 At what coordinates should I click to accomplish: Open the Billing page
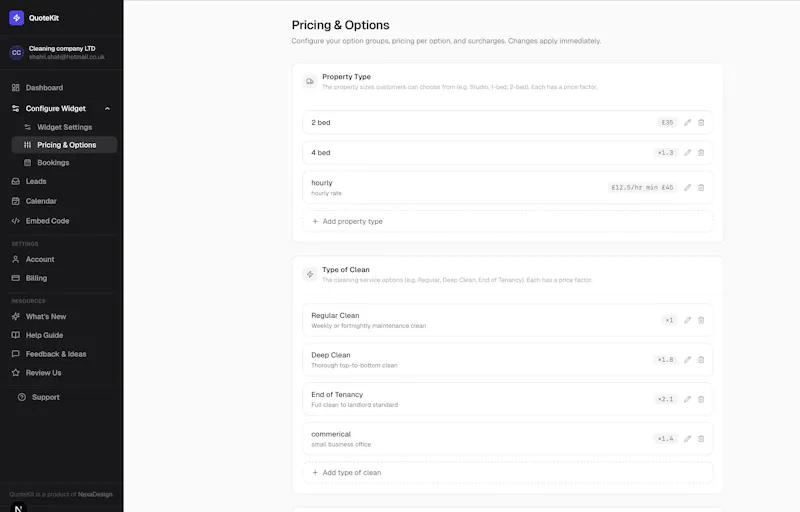coord(36,278)
